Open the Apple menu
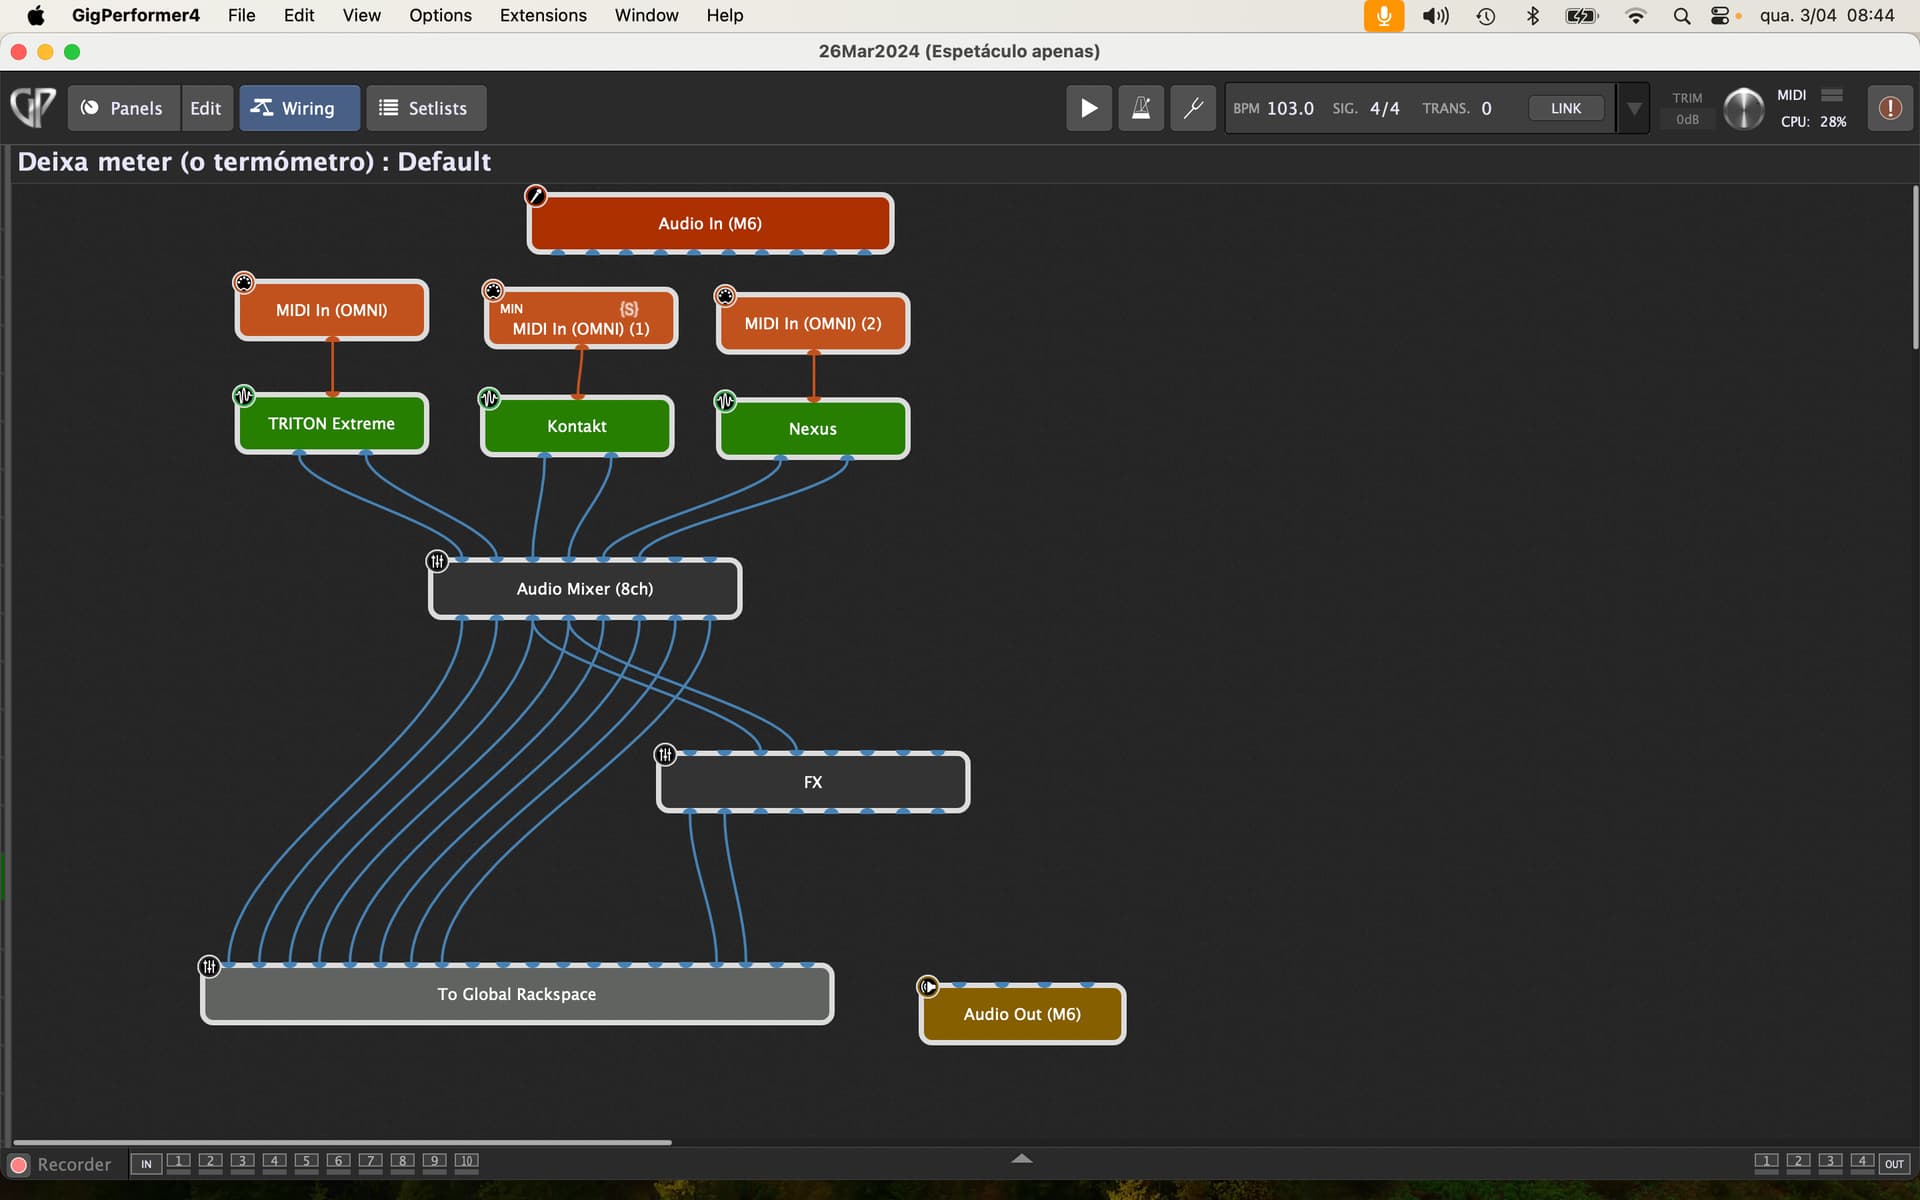Screen dimensions: 1920x1200 [x=36, y=16]
